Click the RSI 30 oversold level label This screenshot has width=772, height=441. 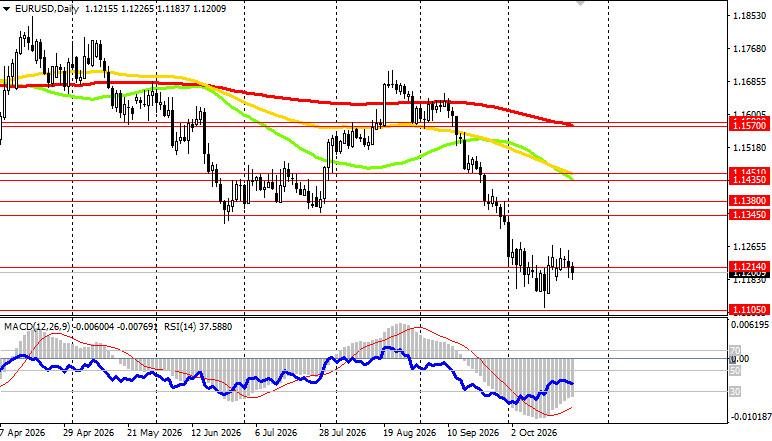735,392
